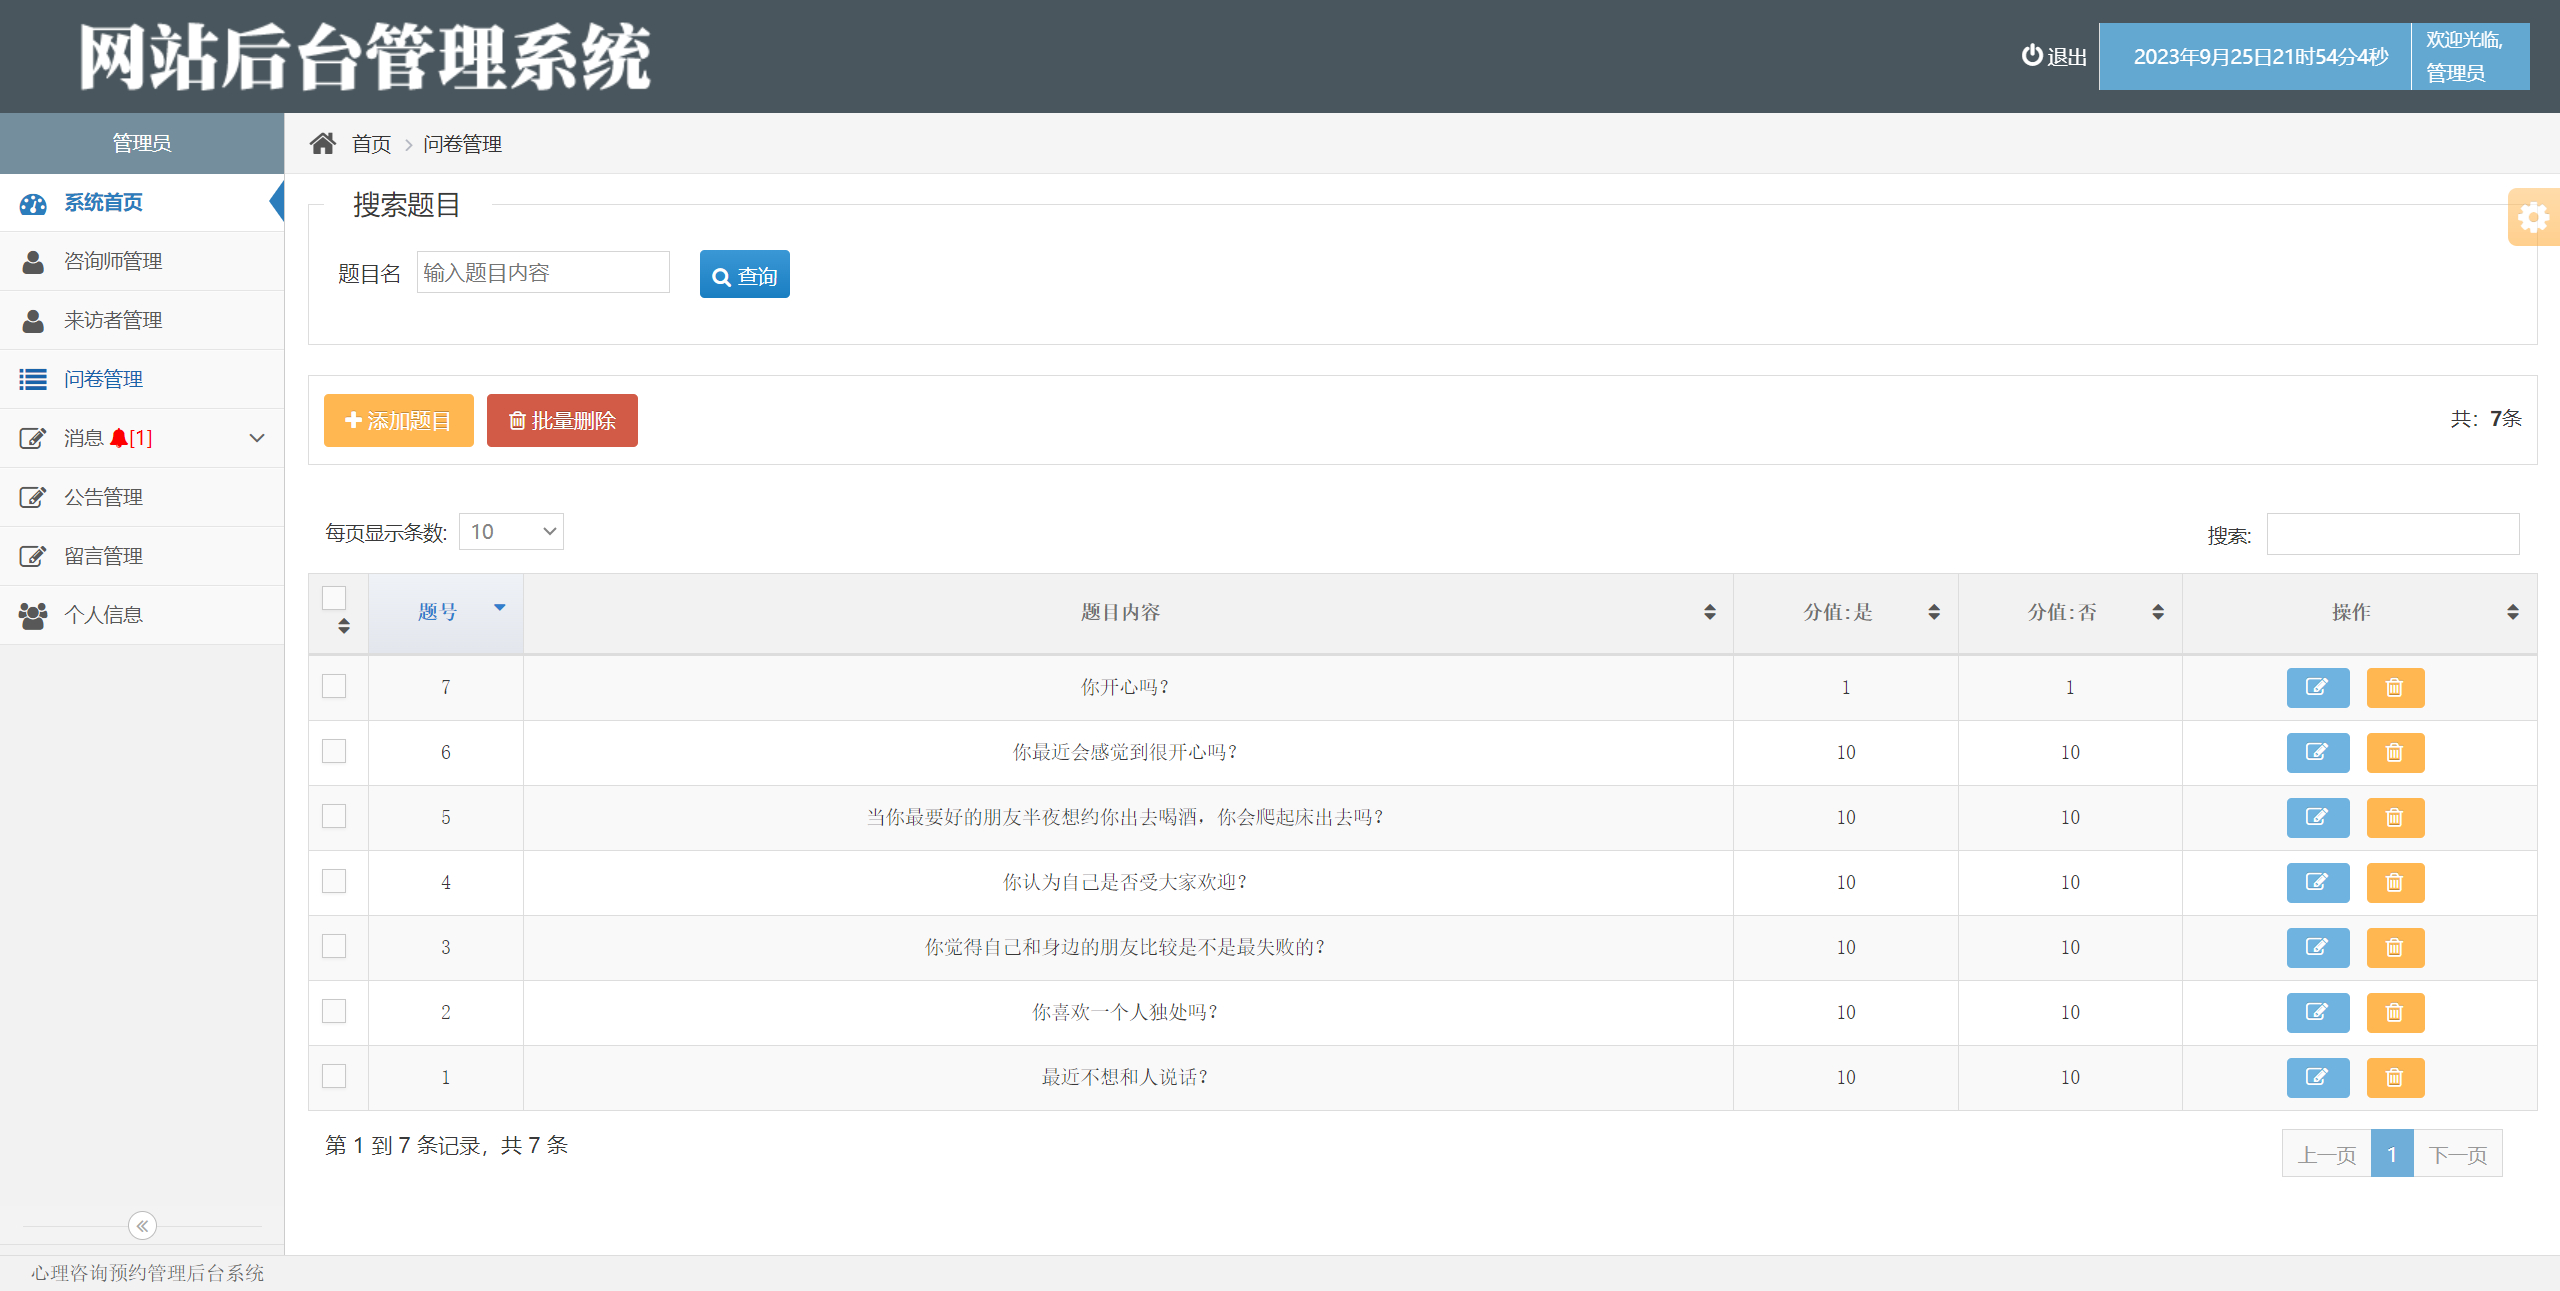
Task: Expand the 消息 menu chevron in the sidebar
Action: (x=257, y=438)
